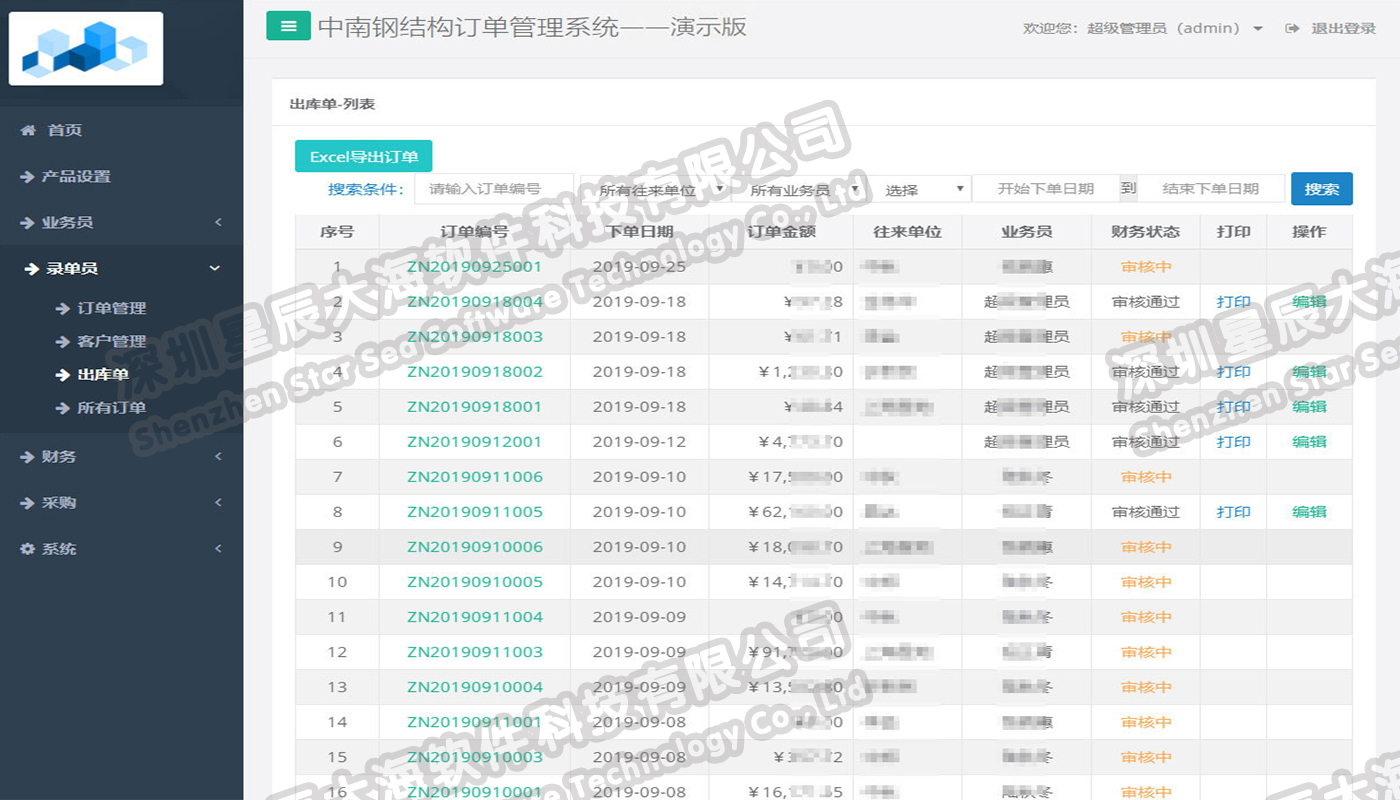The width and height of the screenshot is (1400, 800).
Task: Expand the 采购 menu chevron
Action: (218, 502)
